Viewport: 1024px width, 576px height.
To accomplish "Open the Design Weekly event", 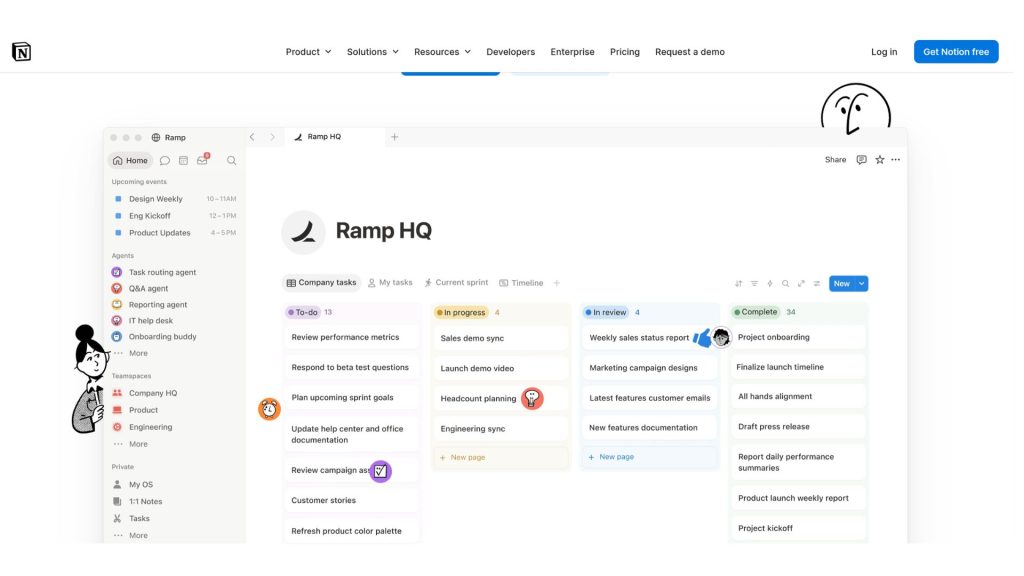I will (174, 199).
